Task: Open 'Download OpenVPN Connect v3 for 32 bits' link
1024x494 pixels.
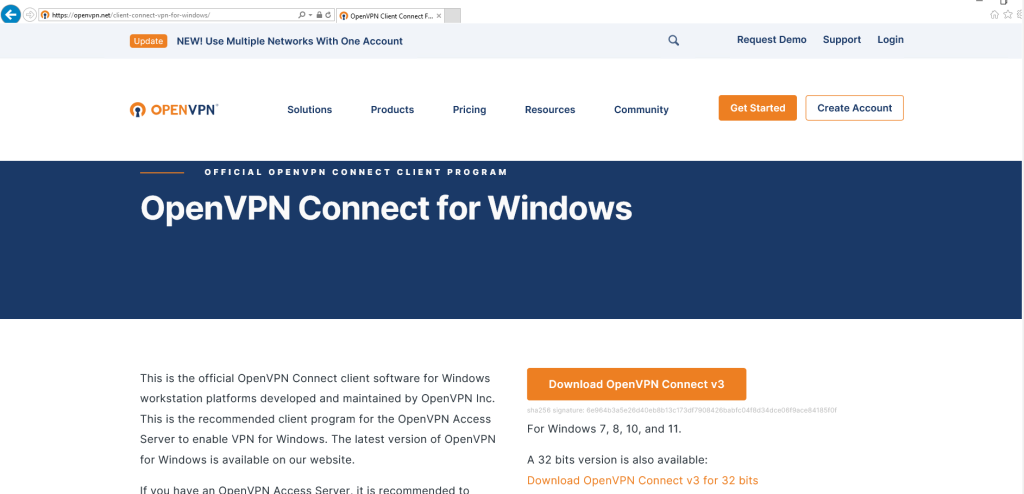Action: click(643, 480)
